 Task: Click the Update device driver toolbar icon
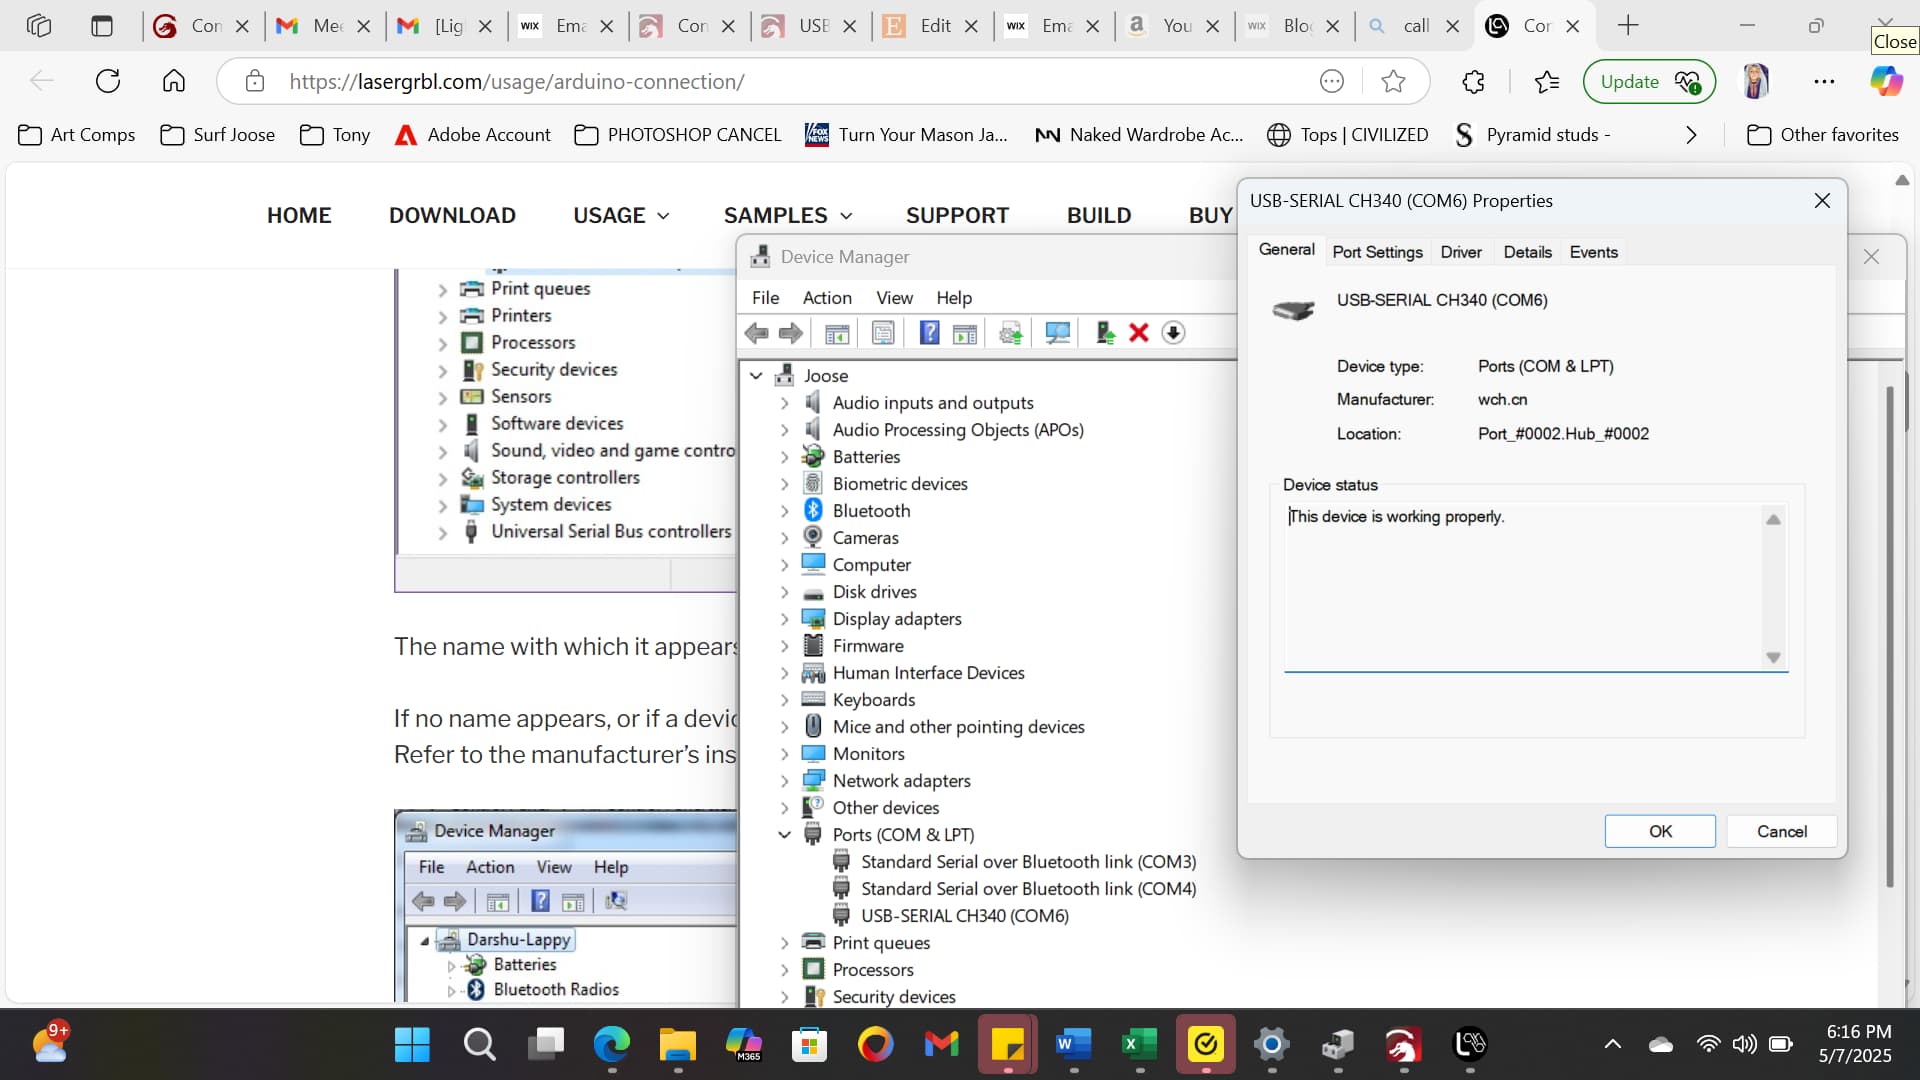pos(1105,333)
